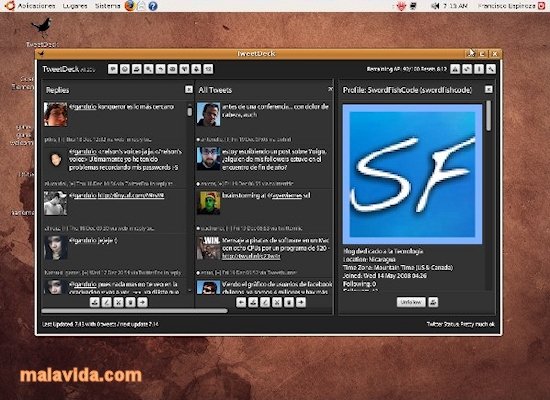Click the 'Location: Nicaragua' profile line
Image resolution: width=550 pixels, height=400 pixels.
click(369, 259)
